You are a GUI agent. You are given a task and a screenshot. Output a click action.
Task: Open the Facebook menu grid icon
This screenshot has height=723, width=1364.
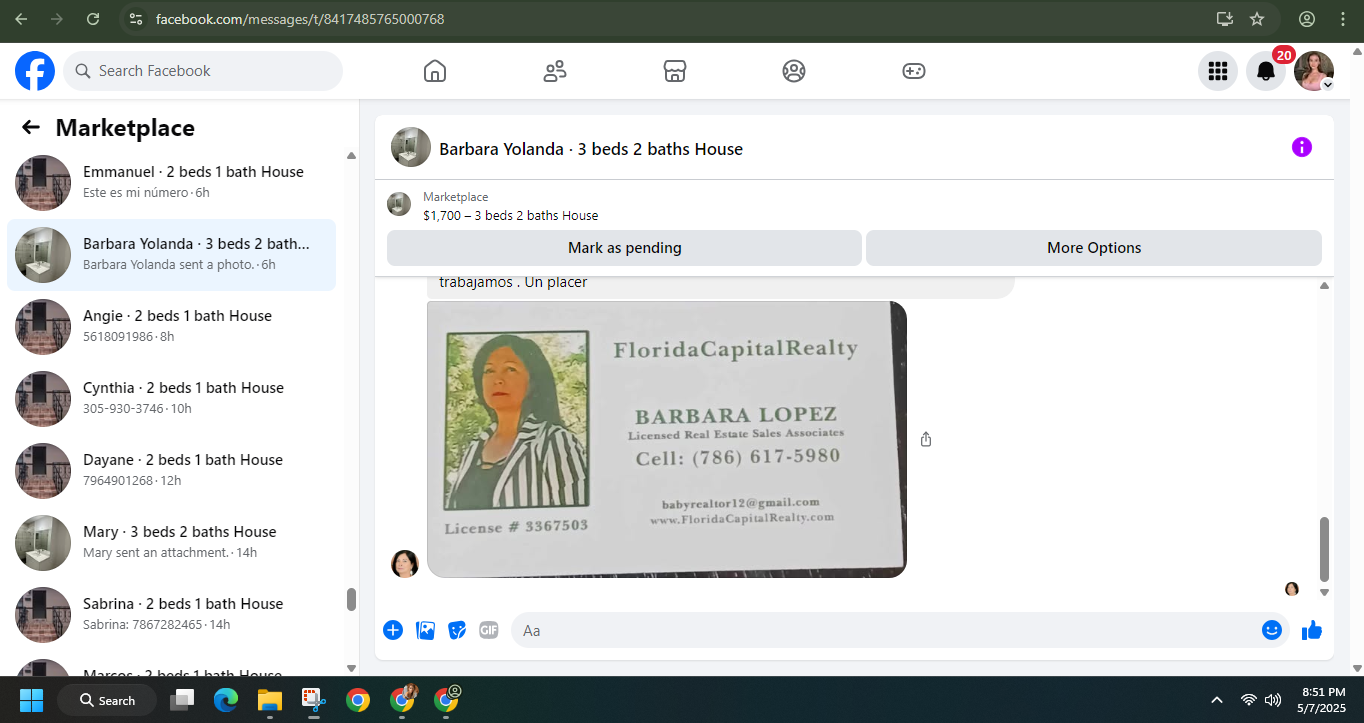pos(1218,71)
